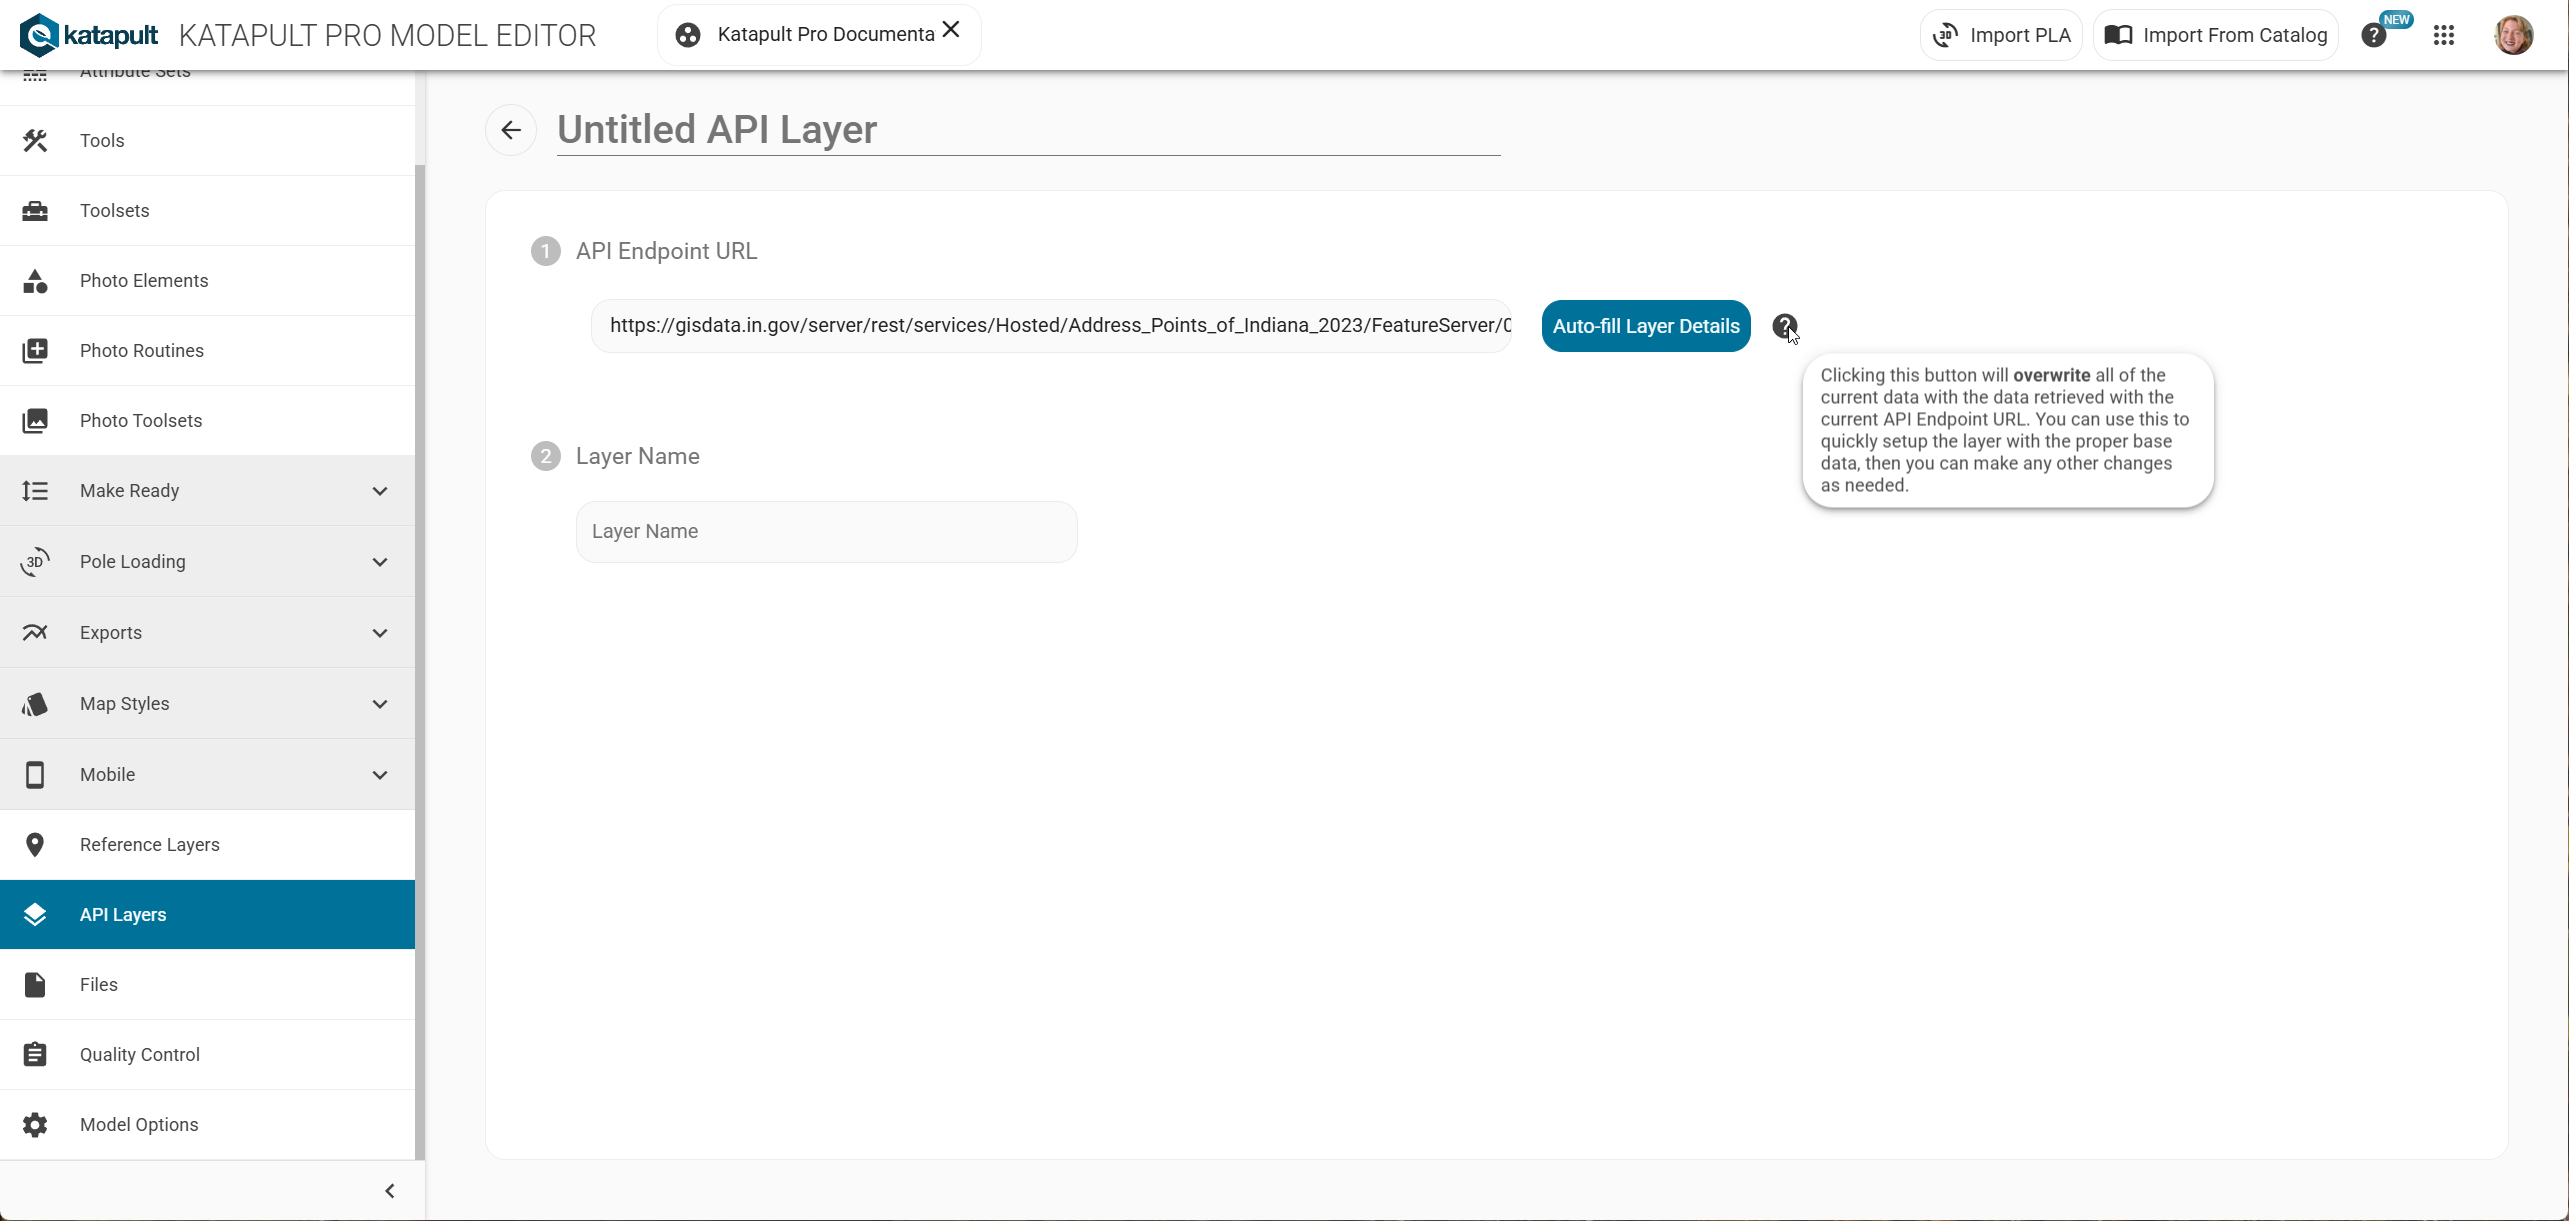2569x1221 pixels.
Task: Click the back arrow beside Untitled API Layer
Action: [511, 130]
